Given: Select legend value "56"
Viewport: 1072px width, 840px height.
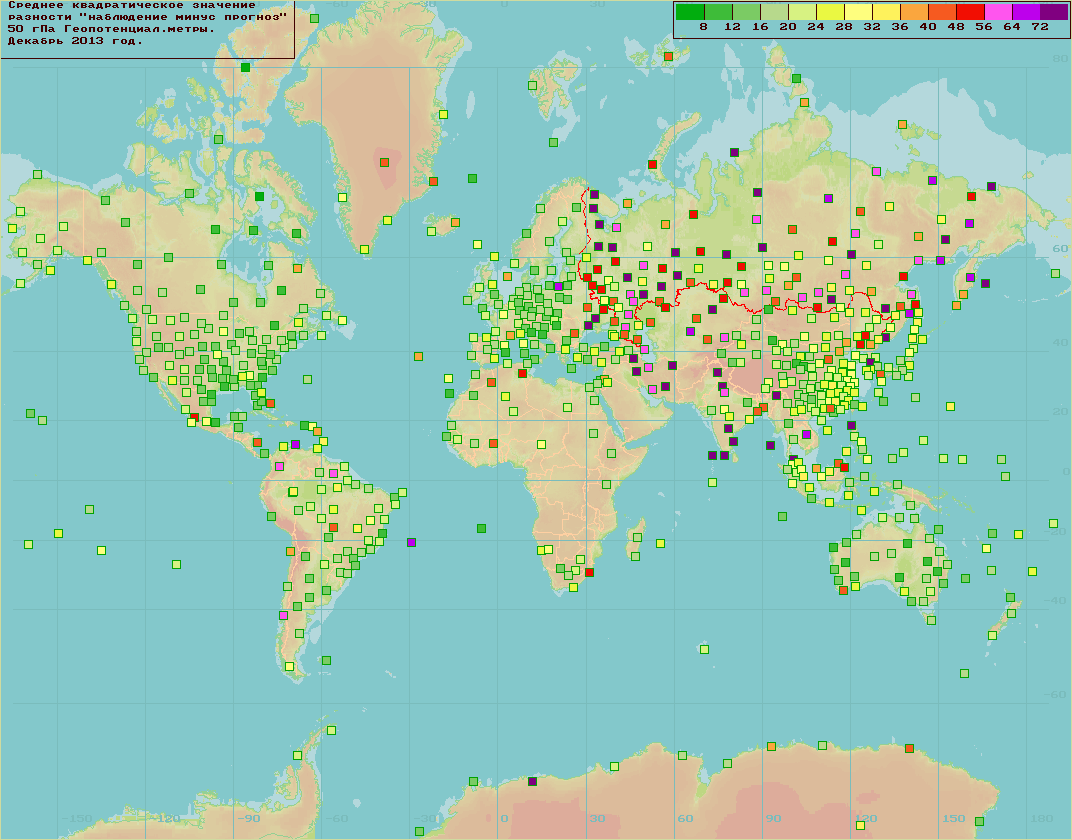Looking at the screenshot, I should (x=984, y=27).
